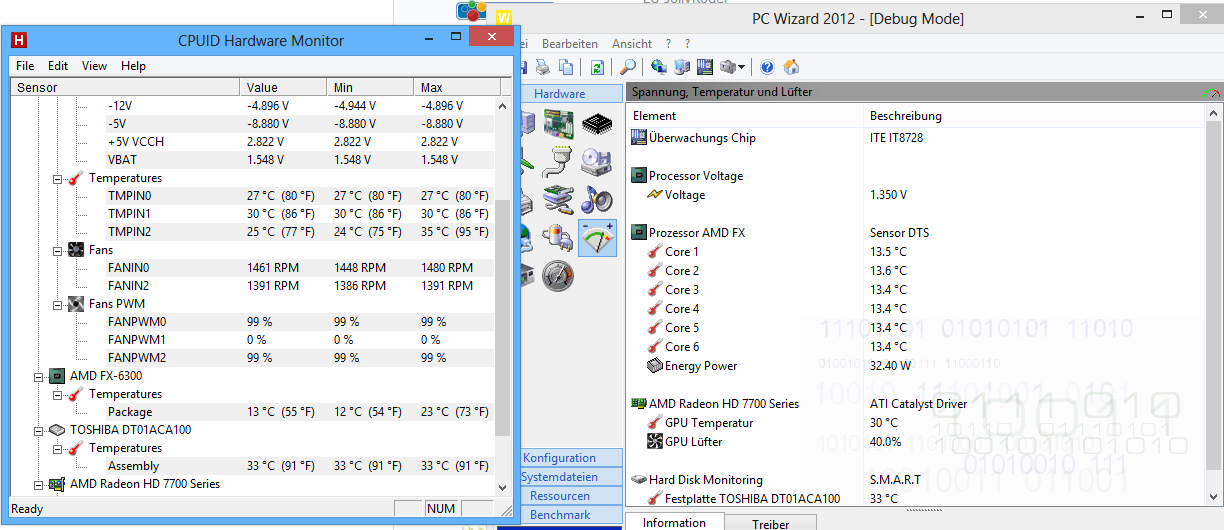Collapse the Fans node in sensor tree
1224x530 pixels.
pos(58,250)
